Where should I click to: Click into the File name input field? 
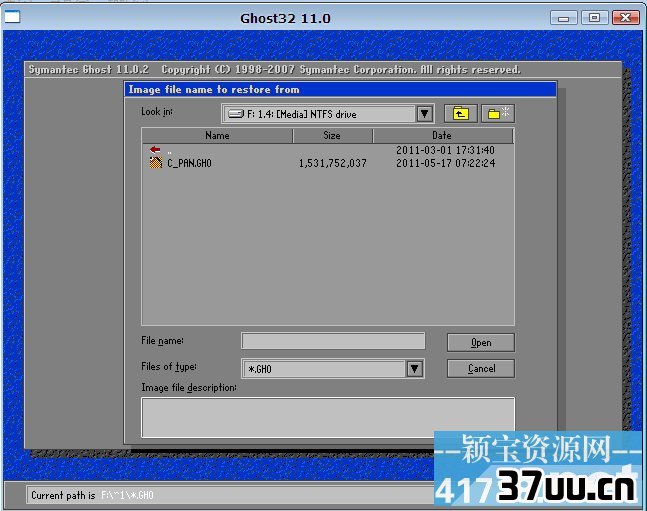(x=333, y=341)
